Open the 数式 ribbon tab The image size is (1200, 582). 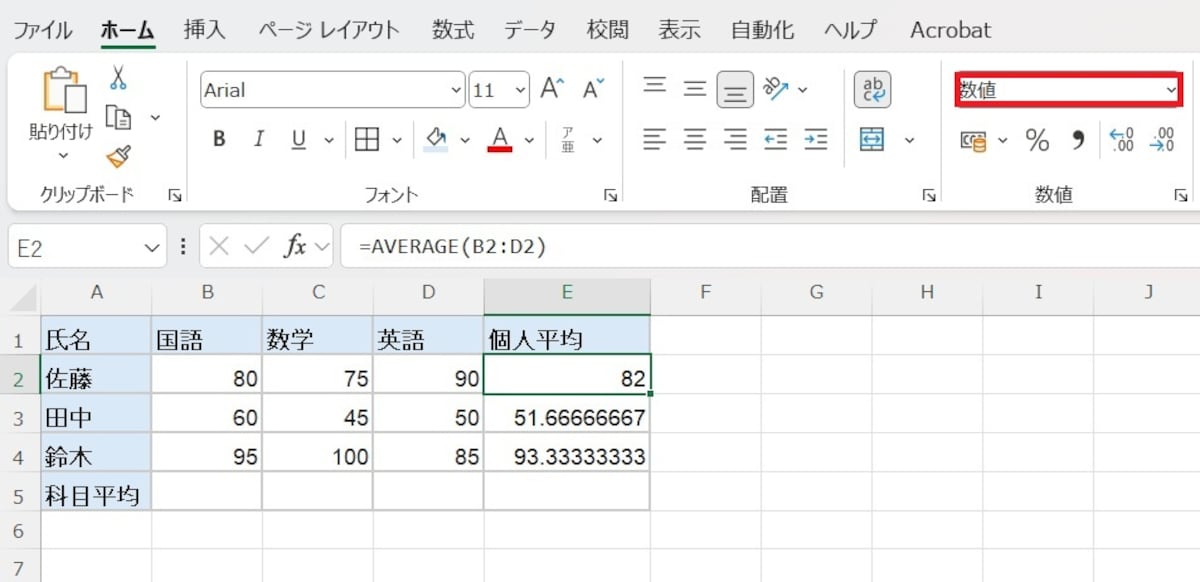(x=452, y=30)
